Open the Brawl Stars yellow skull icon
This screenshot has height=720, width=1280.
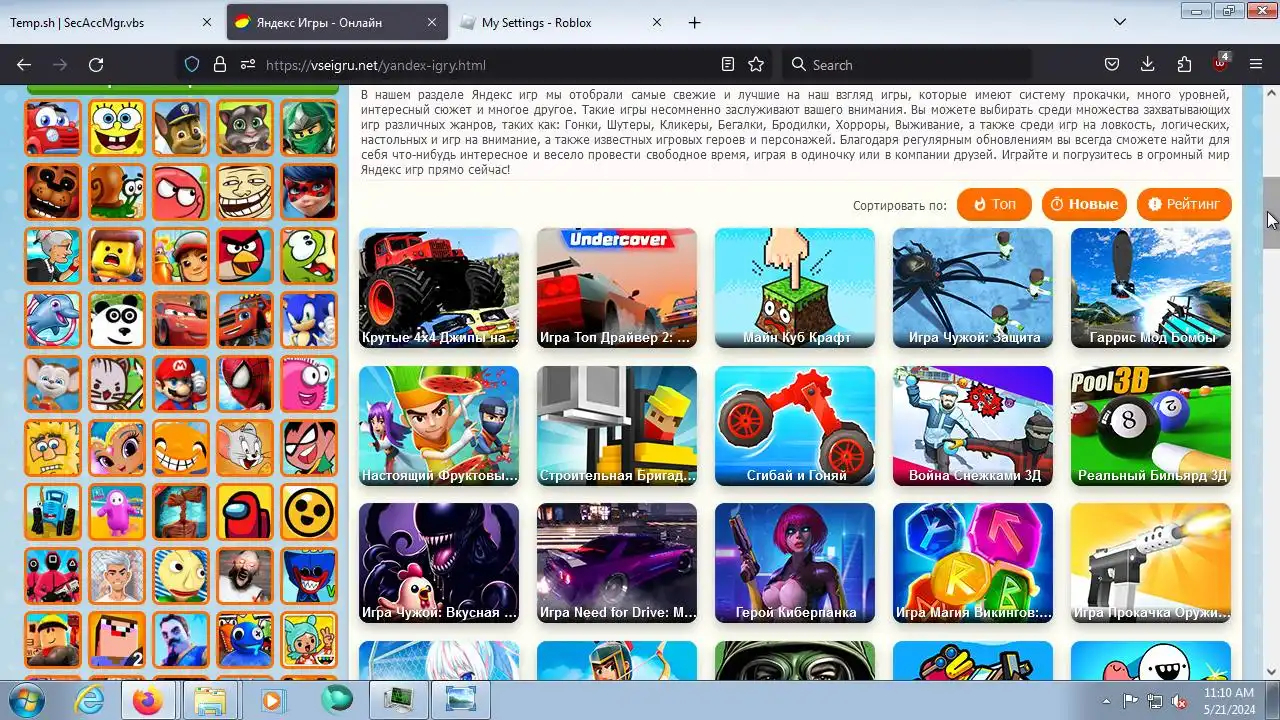click(x=309, y=511)
